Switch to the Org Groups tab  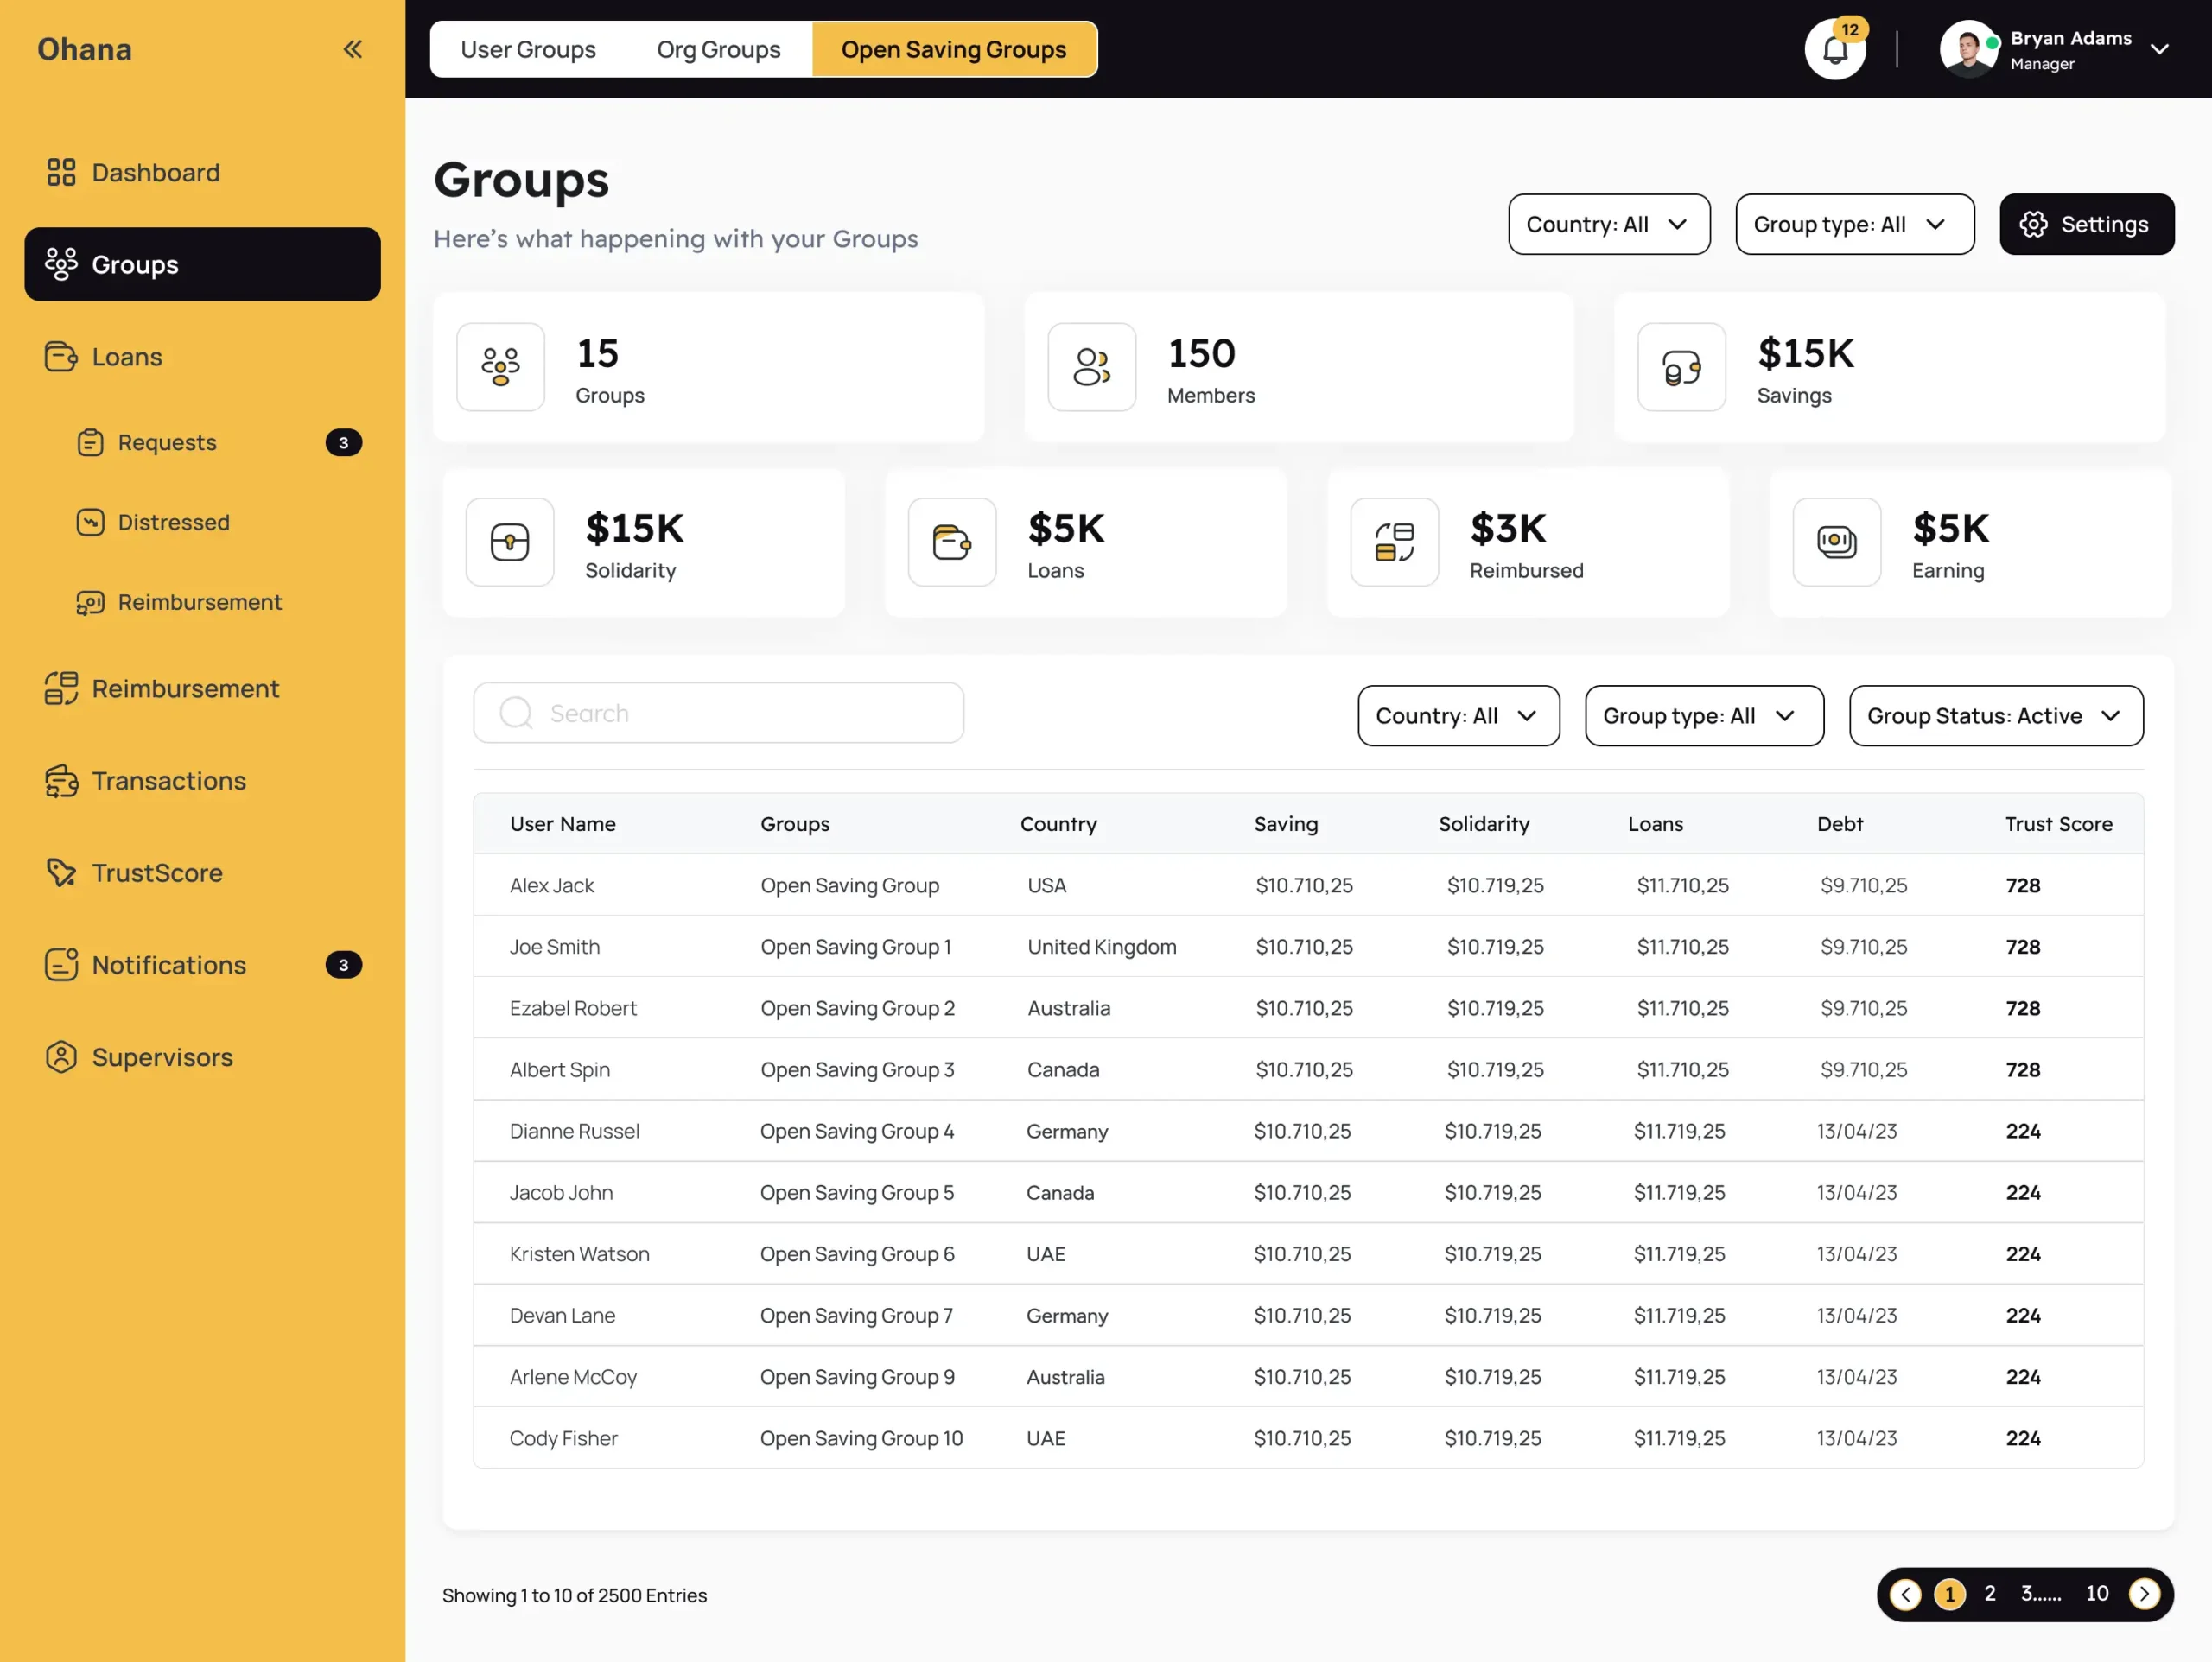pyautogui.click(x=718, y=49)
